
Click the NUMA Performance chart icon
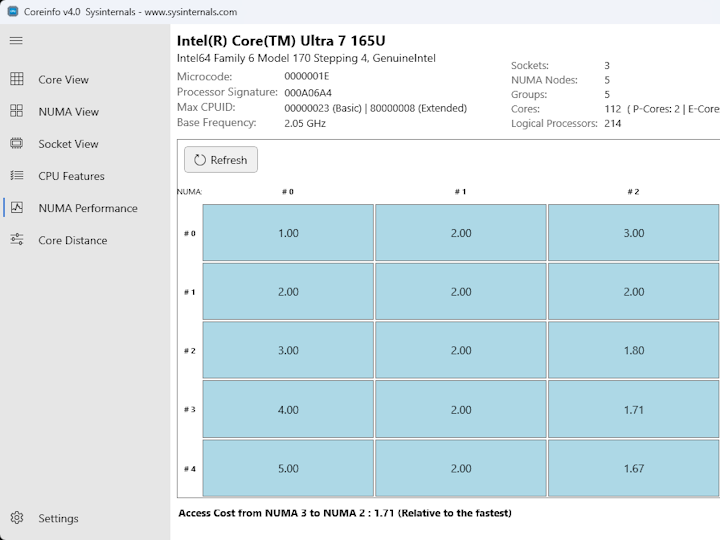click(x=17, y=208)
